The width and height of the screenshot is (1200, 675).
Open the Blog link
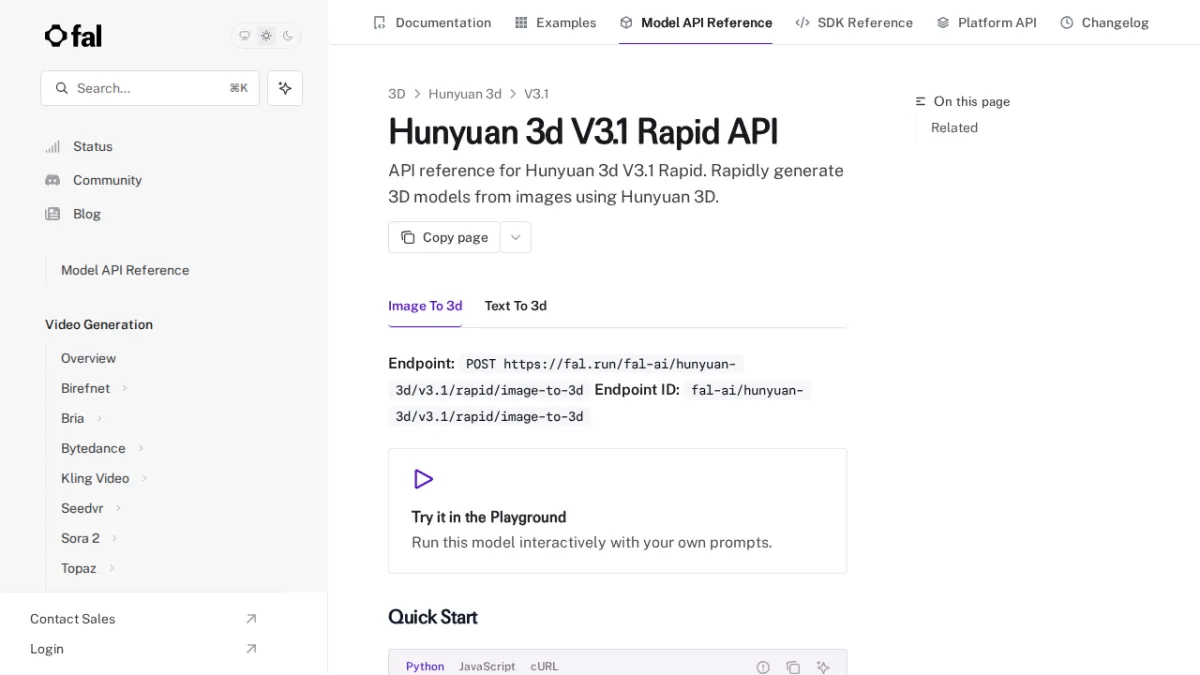73,214
